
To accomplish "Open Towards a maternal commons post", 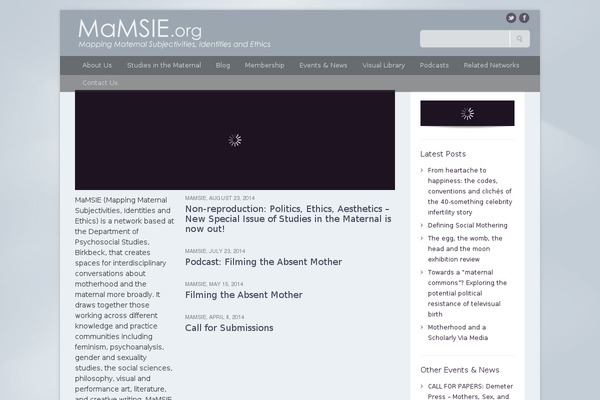I will tap(467, 293).
